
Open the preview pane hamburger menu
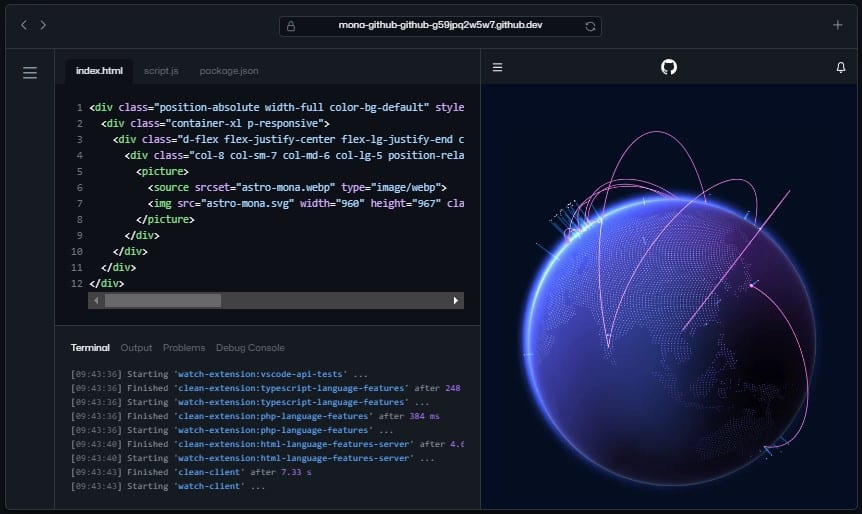497,67
